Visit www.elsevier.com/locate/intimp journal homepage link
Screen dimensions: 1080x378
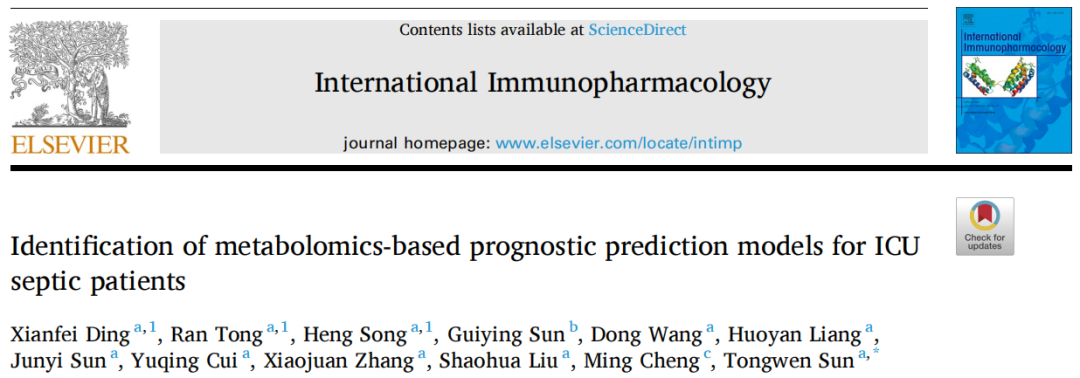click(619, 143)
